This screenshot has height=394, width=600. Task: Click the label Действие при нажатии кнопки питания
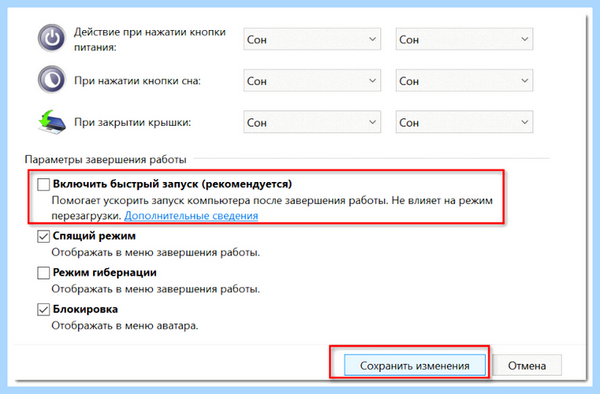[150, 39]
